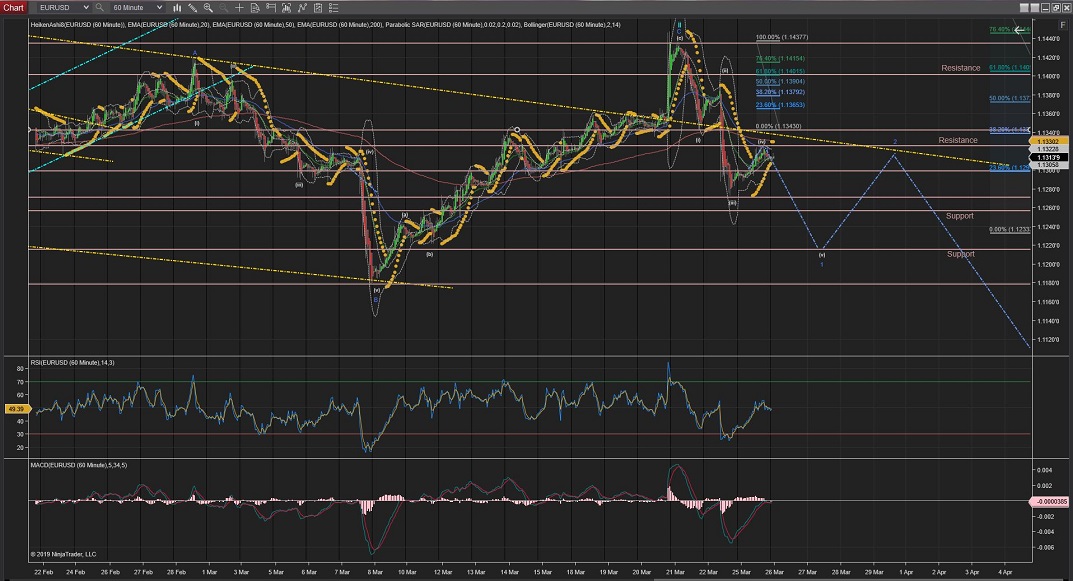Viewport: 1073px width, 581px height.
Task: Restore down the chart window
Action: [1056, 8]
